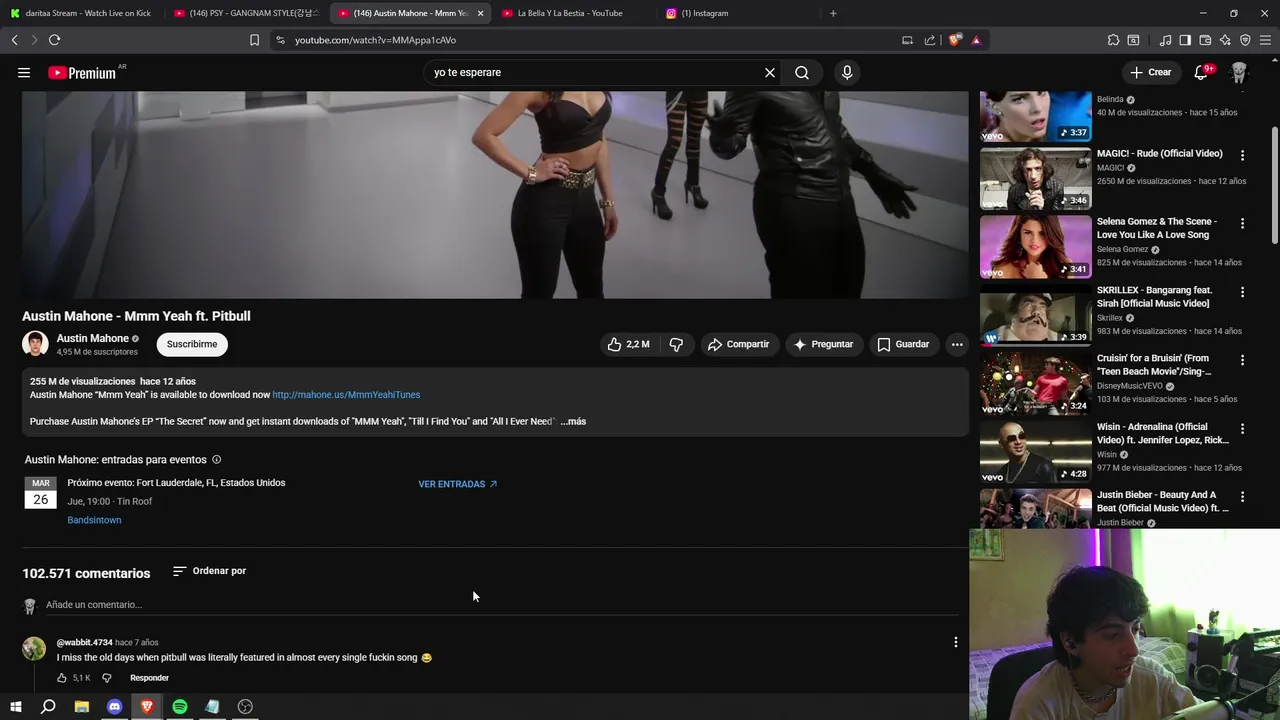Click the Preguntar ask button

click(823, 344)
